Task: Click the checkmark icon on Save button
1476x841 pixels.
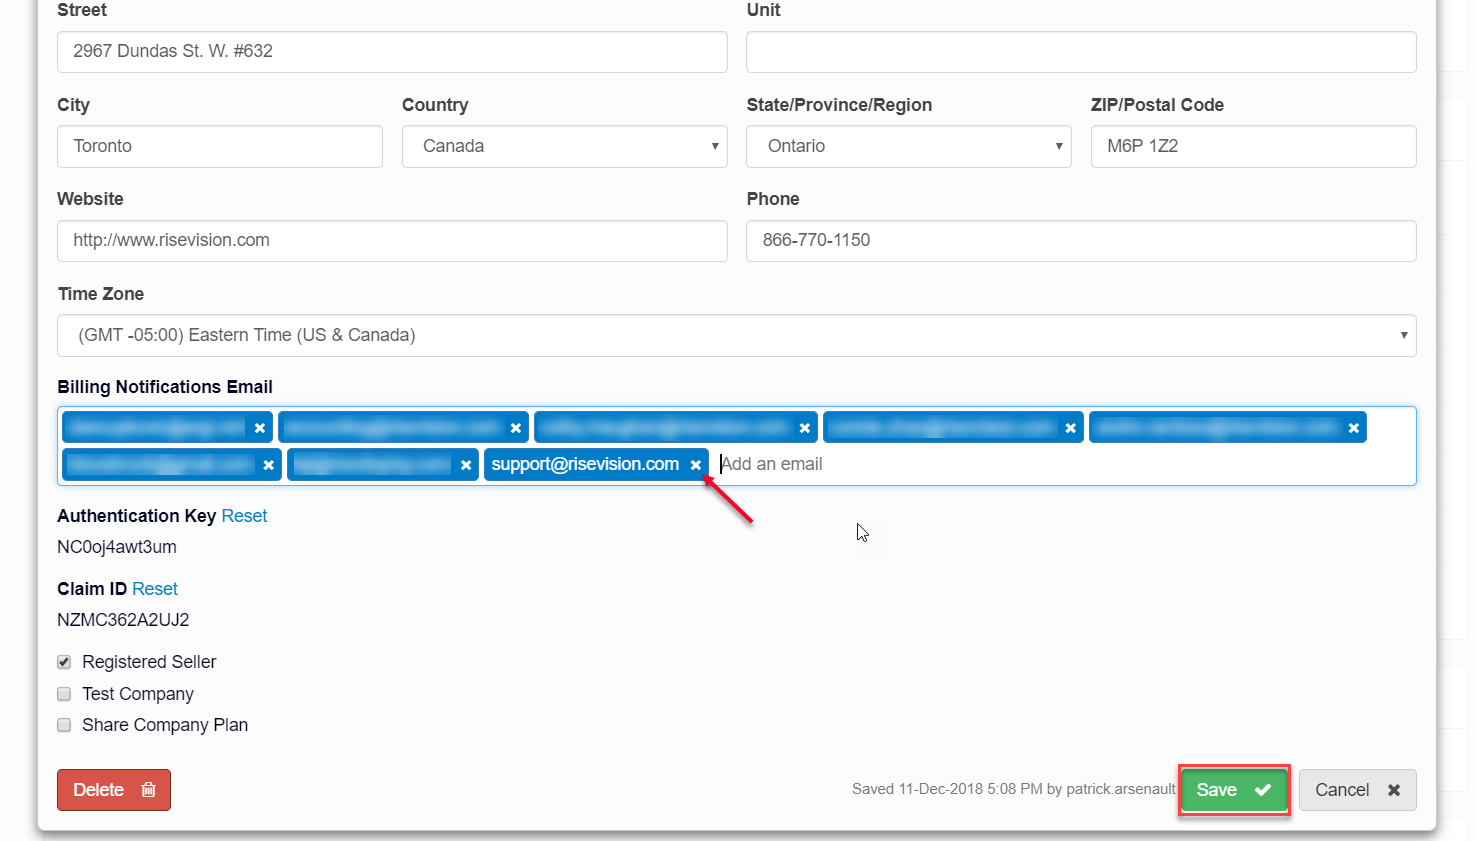Action: pyautogui.click(x=1262, y=790)
